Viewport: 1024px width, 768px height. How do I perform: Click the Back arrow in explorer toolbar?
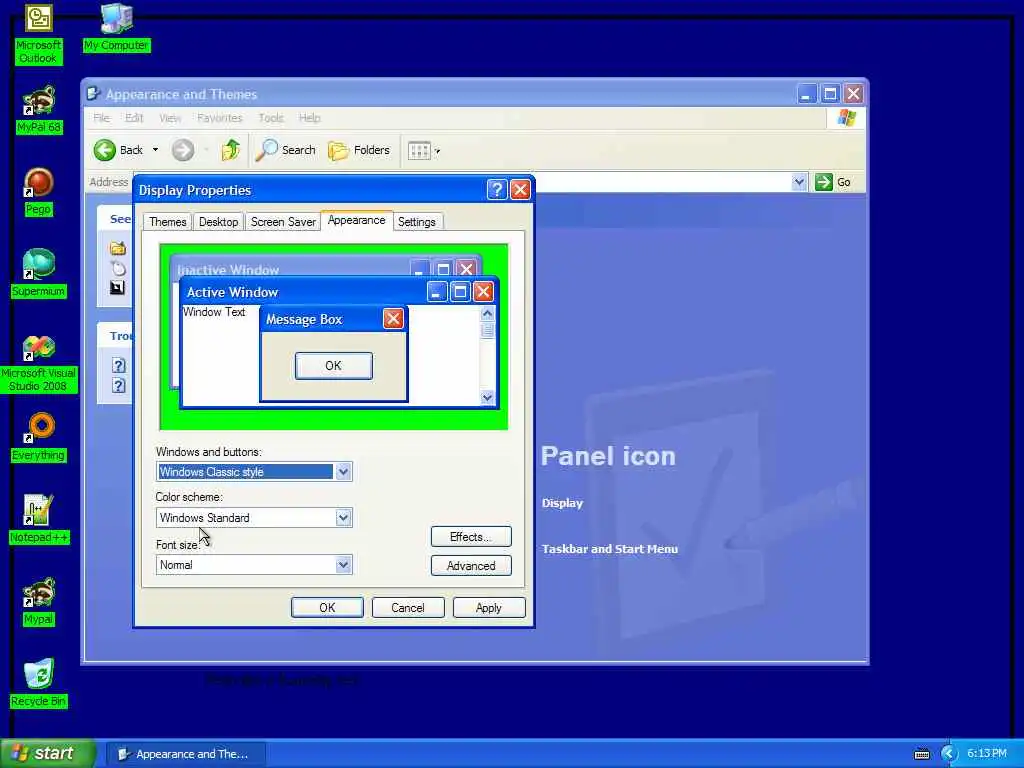(x=118, y=150)
